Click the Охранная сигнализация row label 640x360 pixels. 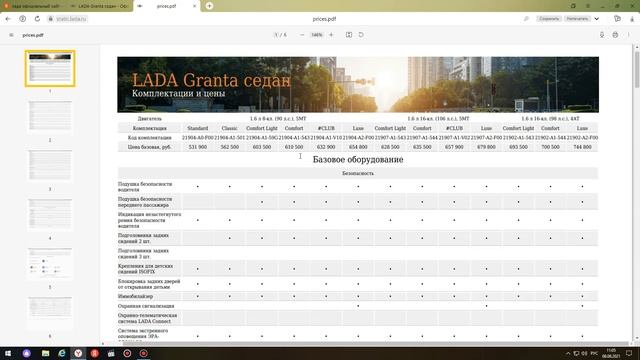pyautogui.click(x=146, y=306)
